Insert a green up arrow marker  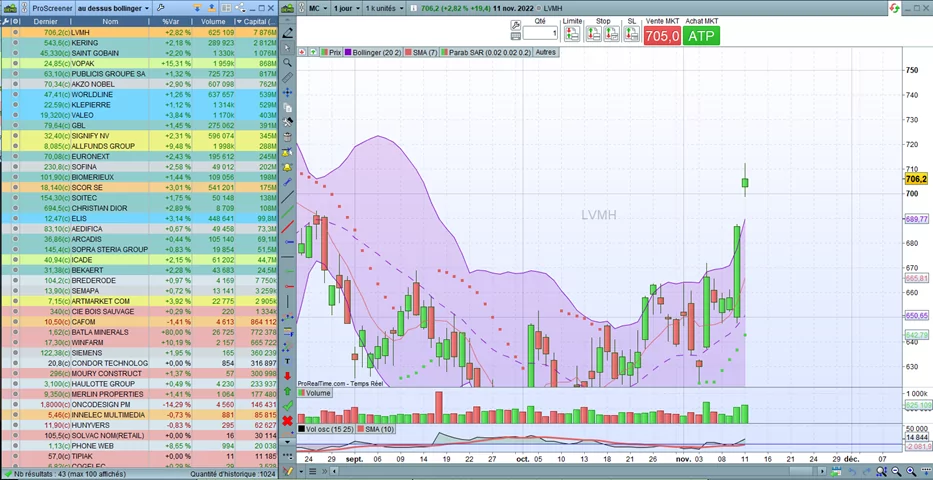click(x=288, y=391)
